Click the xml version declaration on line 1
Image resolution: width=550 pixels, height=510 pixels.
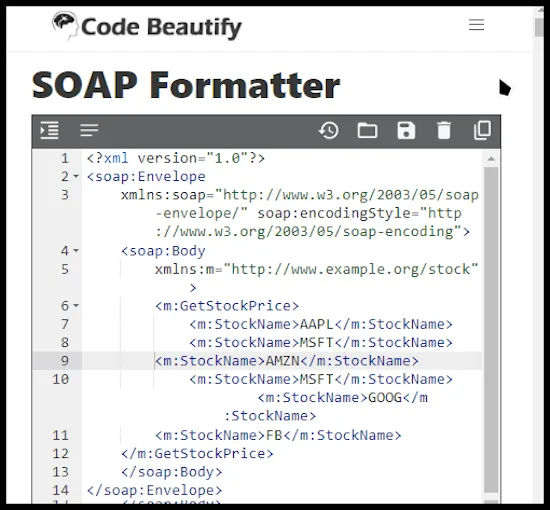tap(176, 158)
